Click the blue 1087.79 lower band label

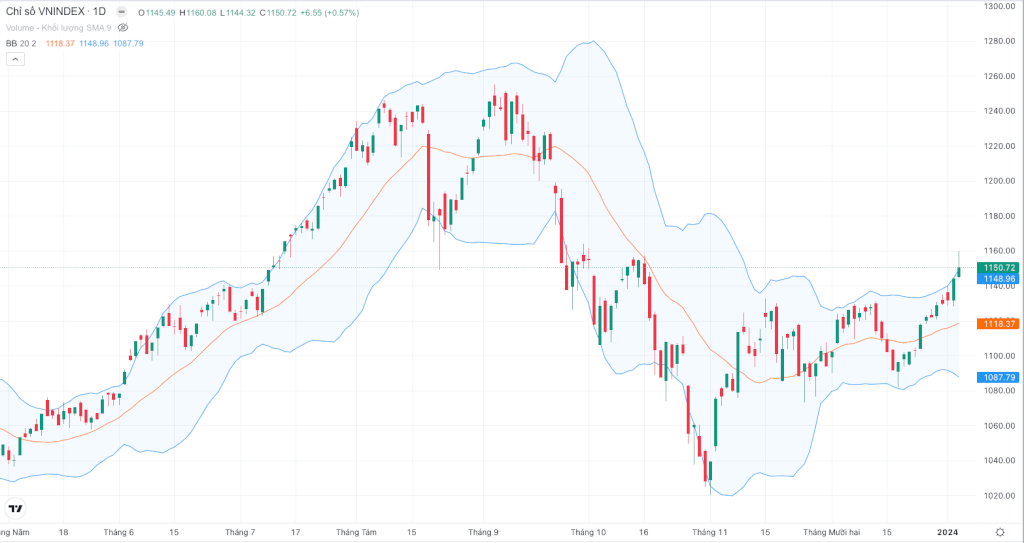coord(999,378)
